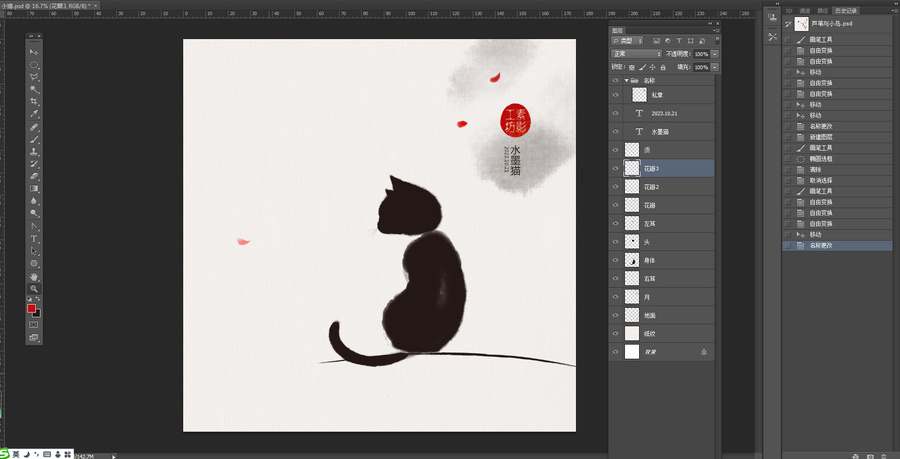The height and width of the screenshot is (459, 900).
Task: Select the Zoom tool
Action: point(34,289)
